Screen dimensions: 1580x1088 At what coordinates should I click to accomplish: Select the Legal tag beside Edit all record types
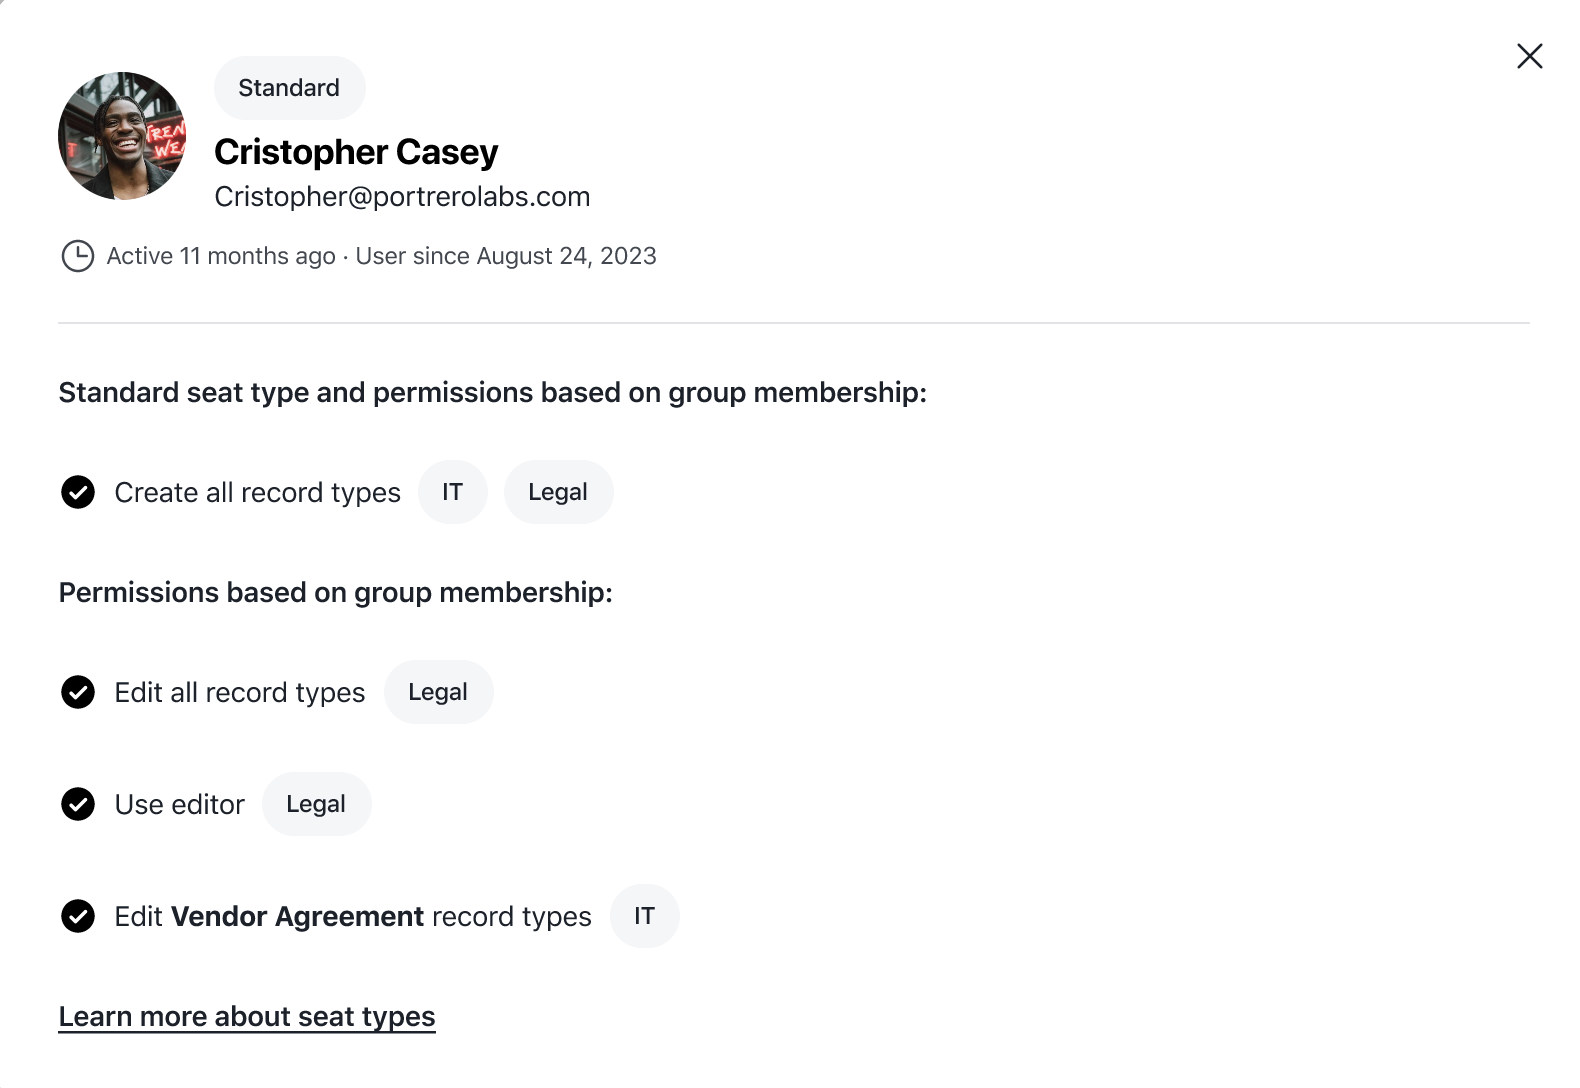(438, 692)
